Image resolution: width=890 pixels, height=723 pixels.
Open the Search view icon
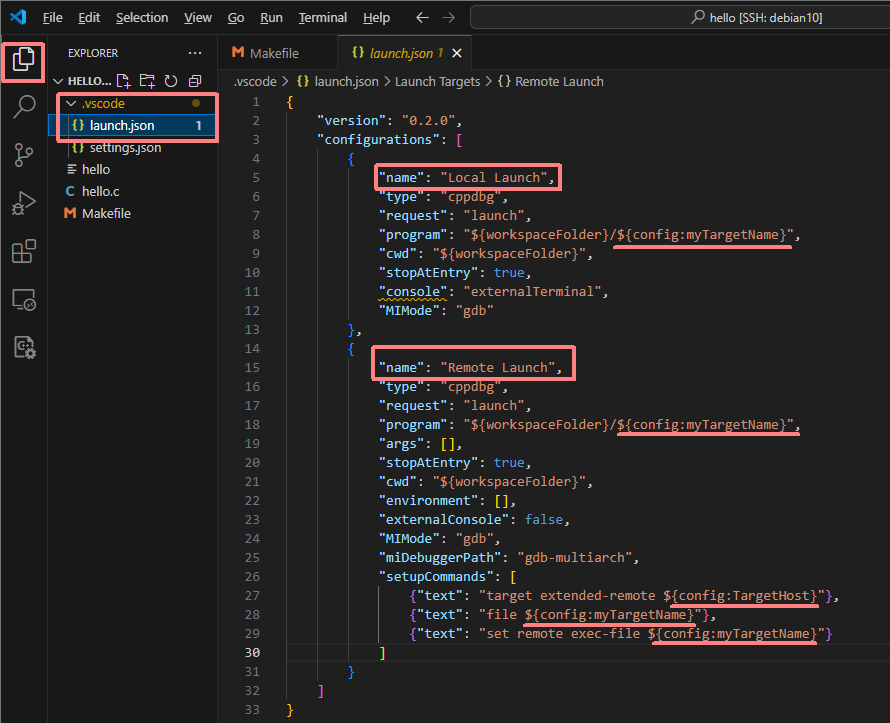(x=22, y=106)
